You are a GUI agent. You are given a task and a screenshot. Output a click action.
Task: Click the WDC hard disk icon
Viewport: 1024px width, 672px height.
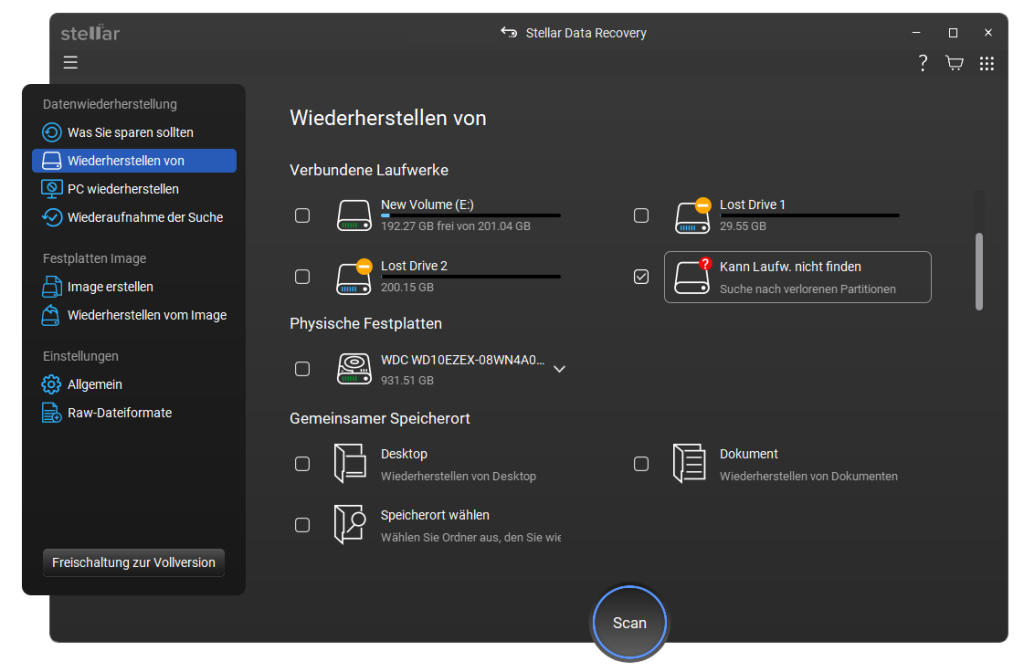[353, 369]
